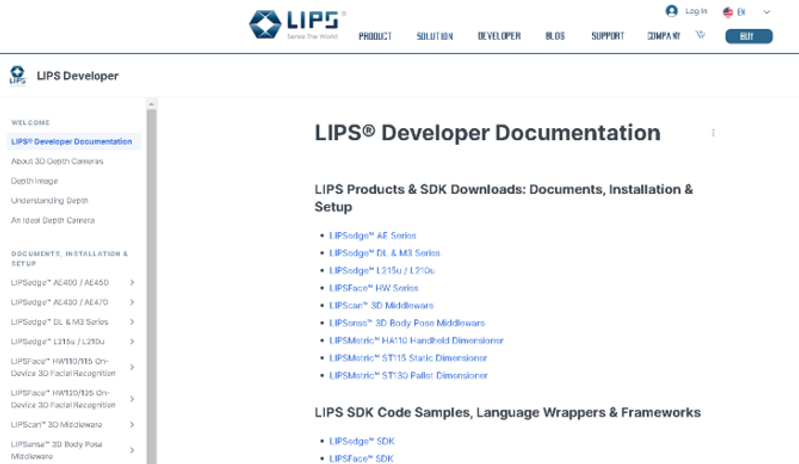Open the LIPSFace HW Series link
This screenshot has width=799, height=464.
click(374, 288)
